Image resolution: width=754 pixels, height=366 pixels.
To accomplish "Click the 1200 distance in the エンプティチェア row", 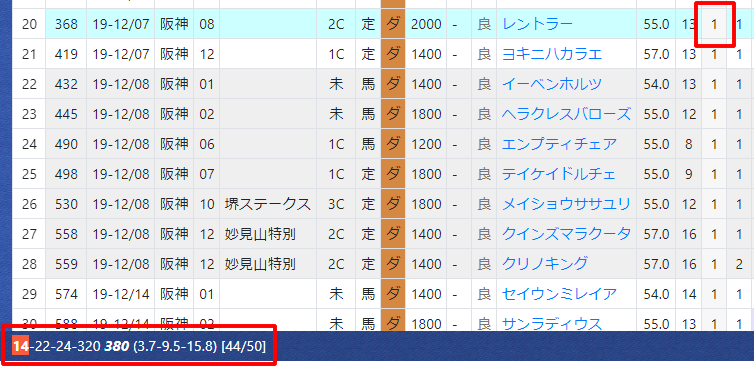I will [426, 144].
